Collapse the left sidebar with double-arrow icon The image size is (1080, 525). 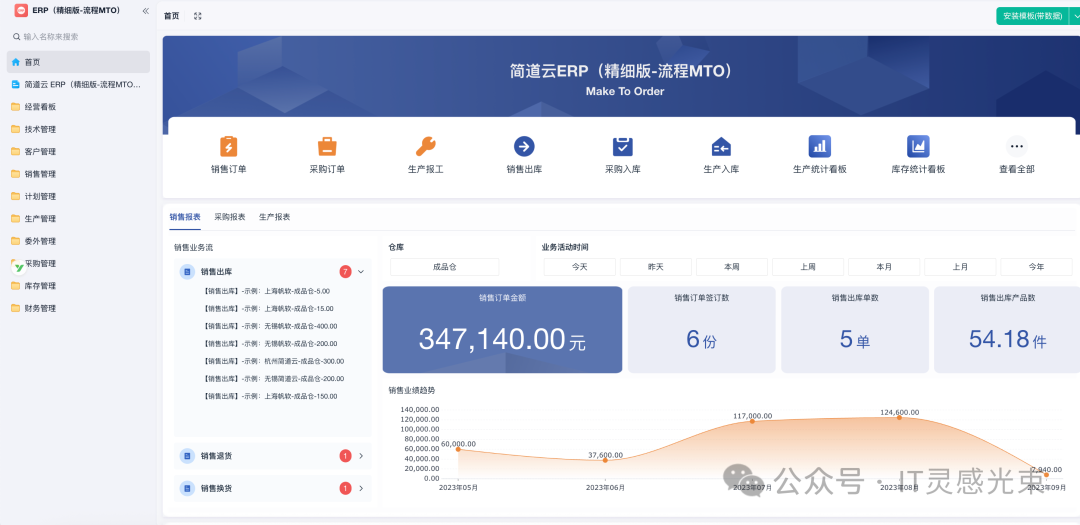[x=145, y=10]
